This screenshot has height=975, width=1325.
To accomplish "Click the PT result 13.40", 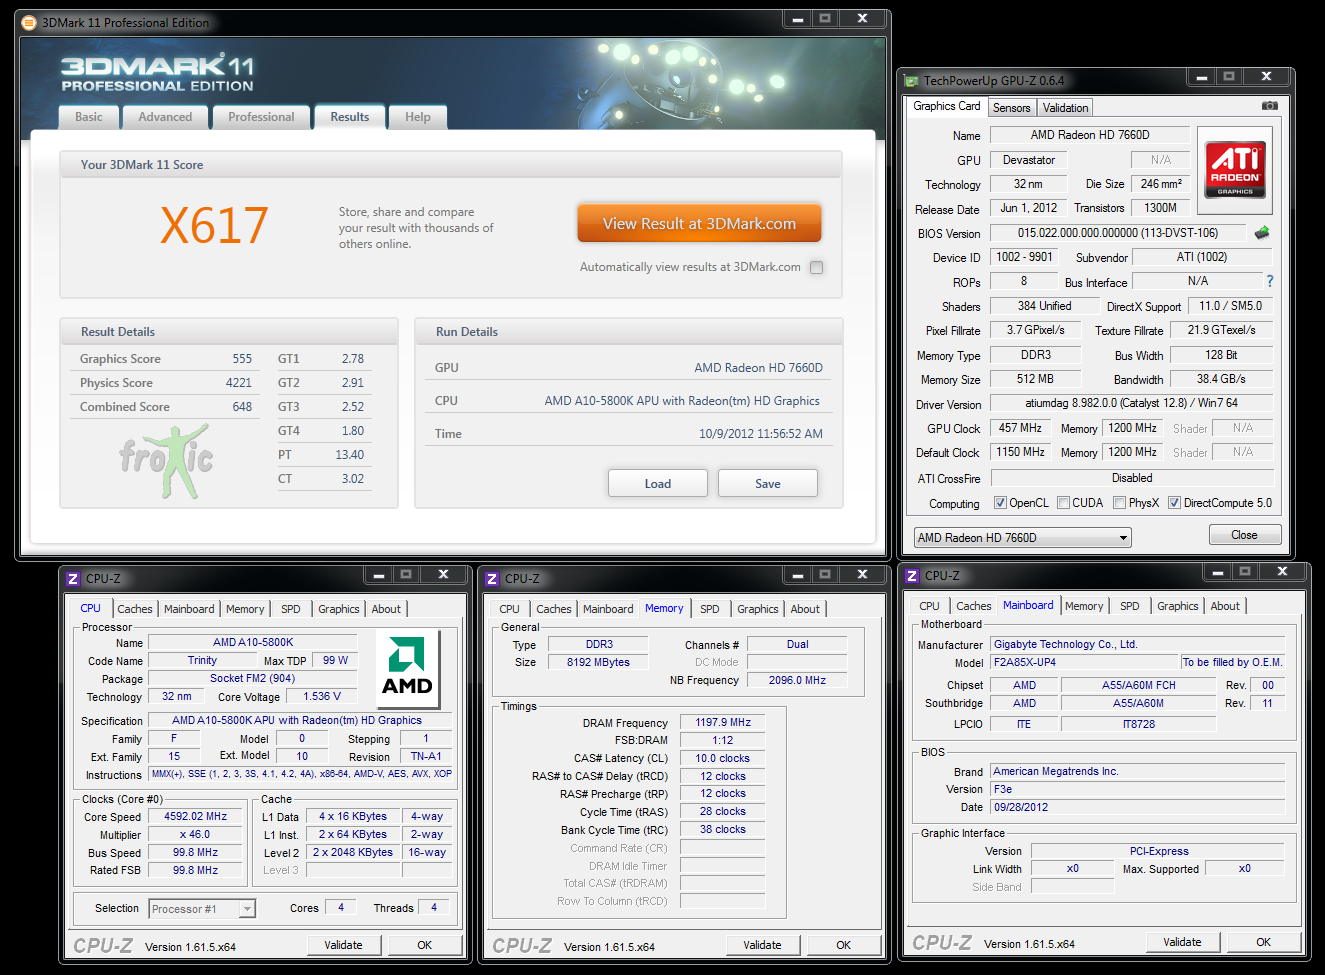I will [350, 455].
